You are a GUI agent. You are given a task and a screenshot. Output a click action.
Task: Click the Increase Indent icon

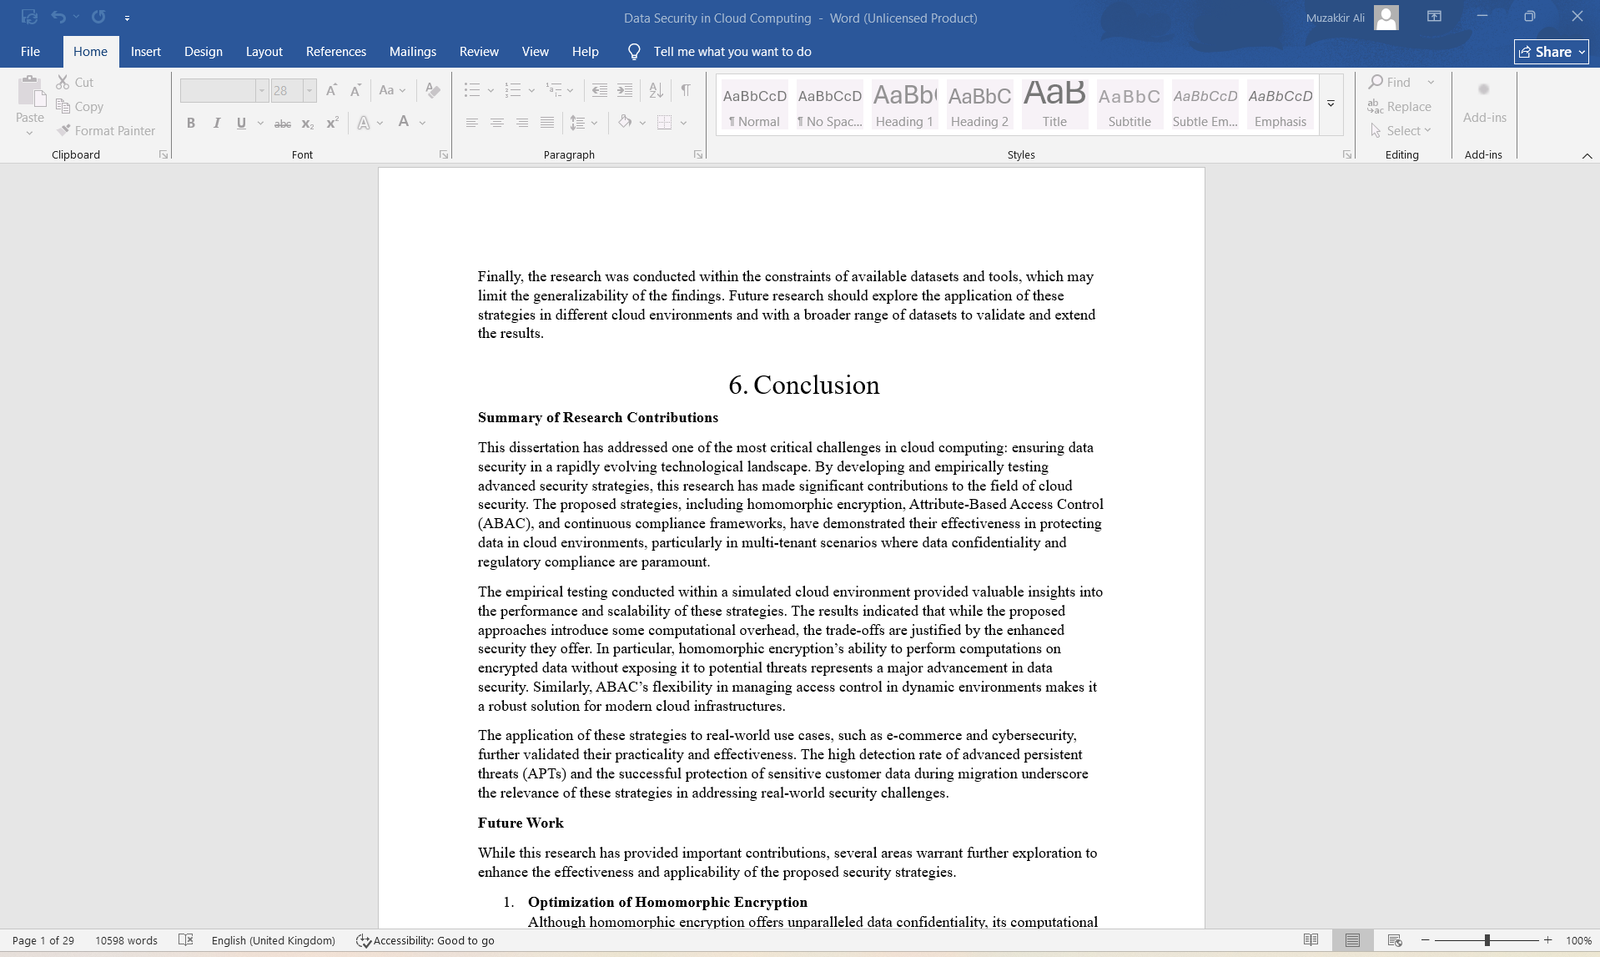pyautogui.click(x=625, y=90)
